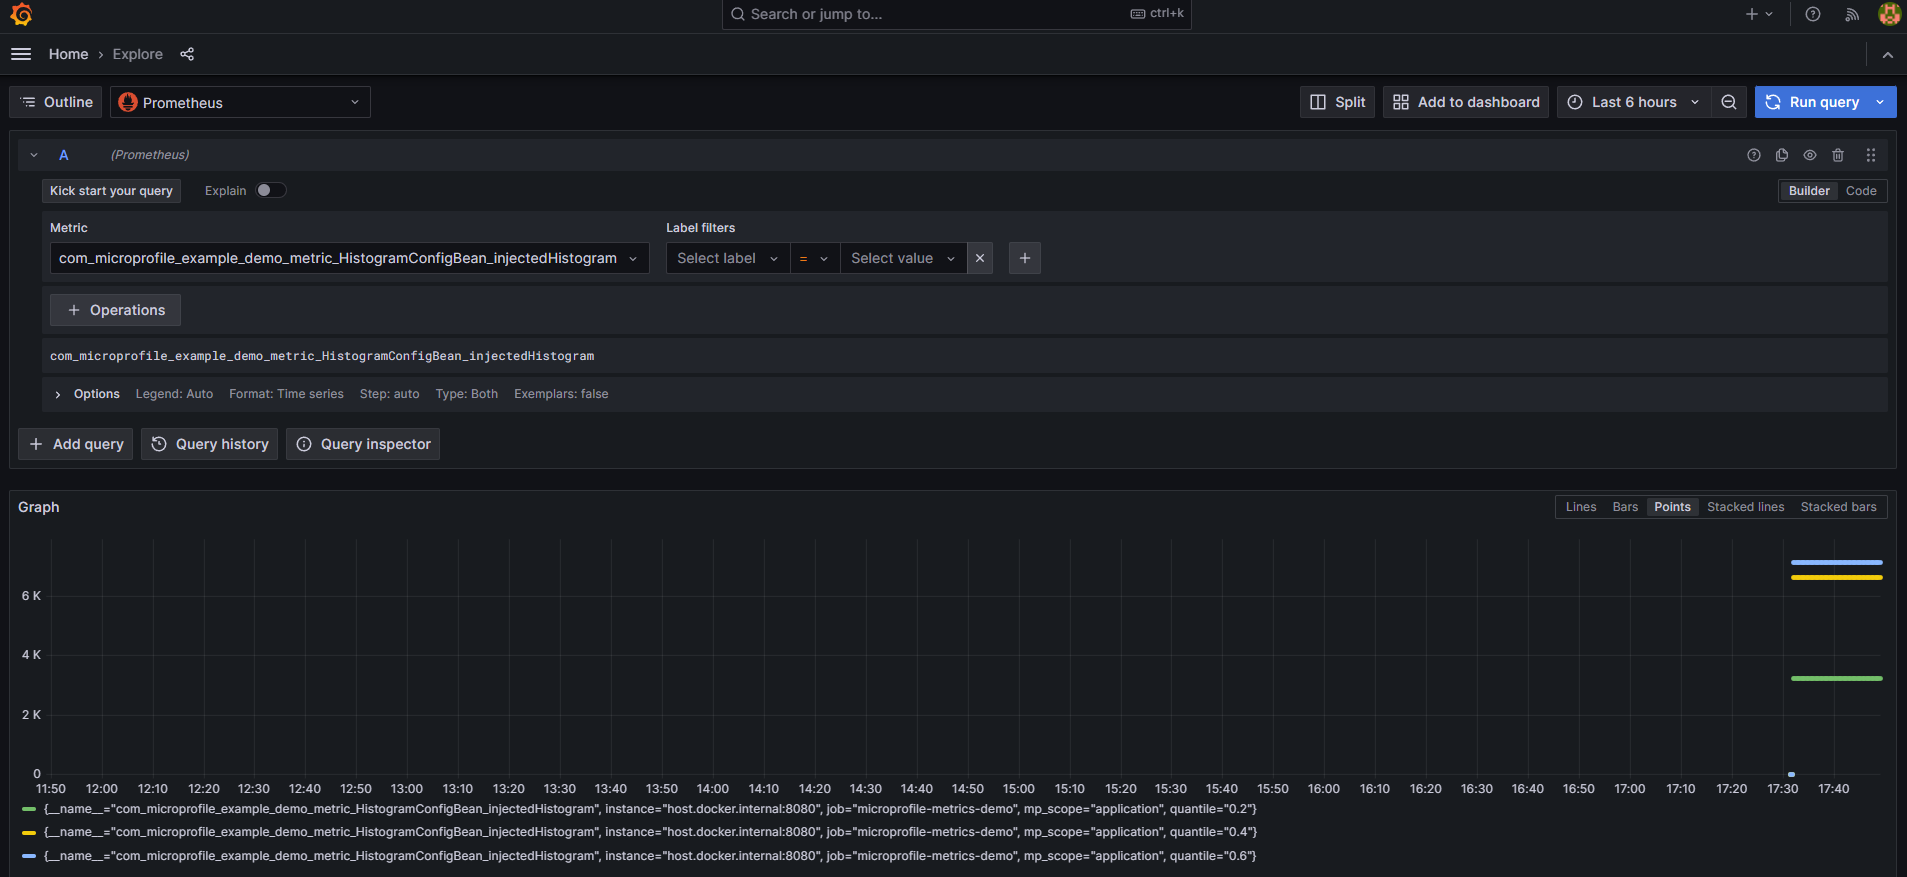Delete query A with trash icon
1907x877 pixels.
(1838, 155)
